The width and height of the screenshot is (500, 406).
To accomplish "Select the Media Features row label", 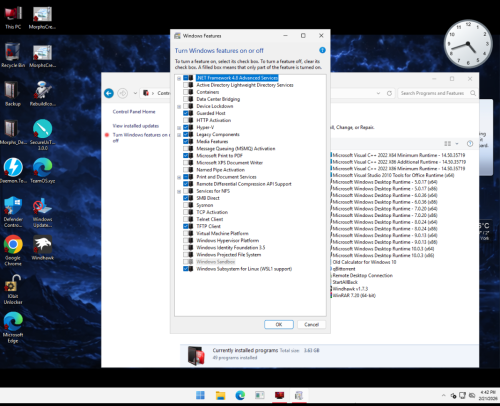I will coord(212,142).
